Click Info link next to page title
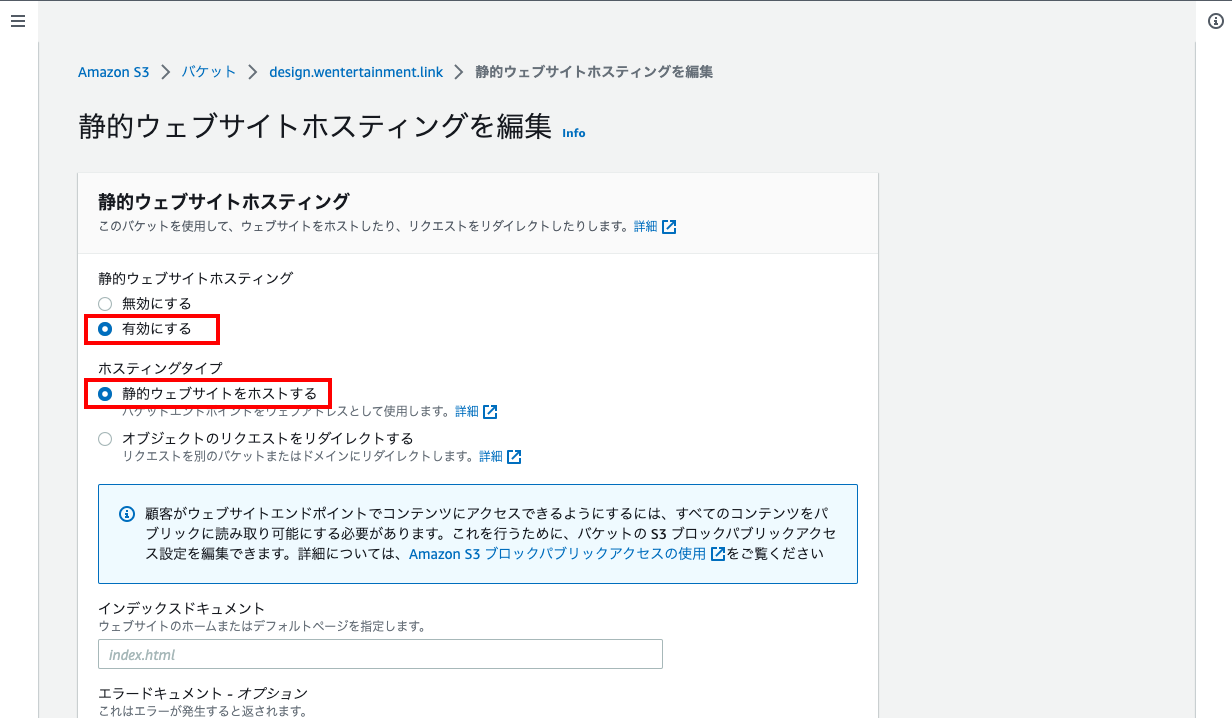The height and width of the screenshot is (718, 1232). click(x=574, y=133)
